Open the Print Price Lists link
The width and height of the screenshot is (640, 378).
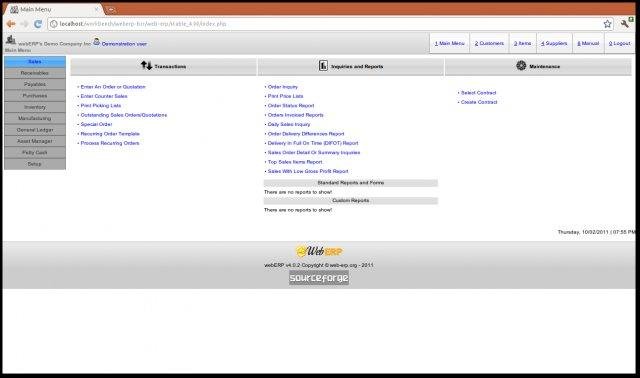pyautogui.click(x=286, y=96)
